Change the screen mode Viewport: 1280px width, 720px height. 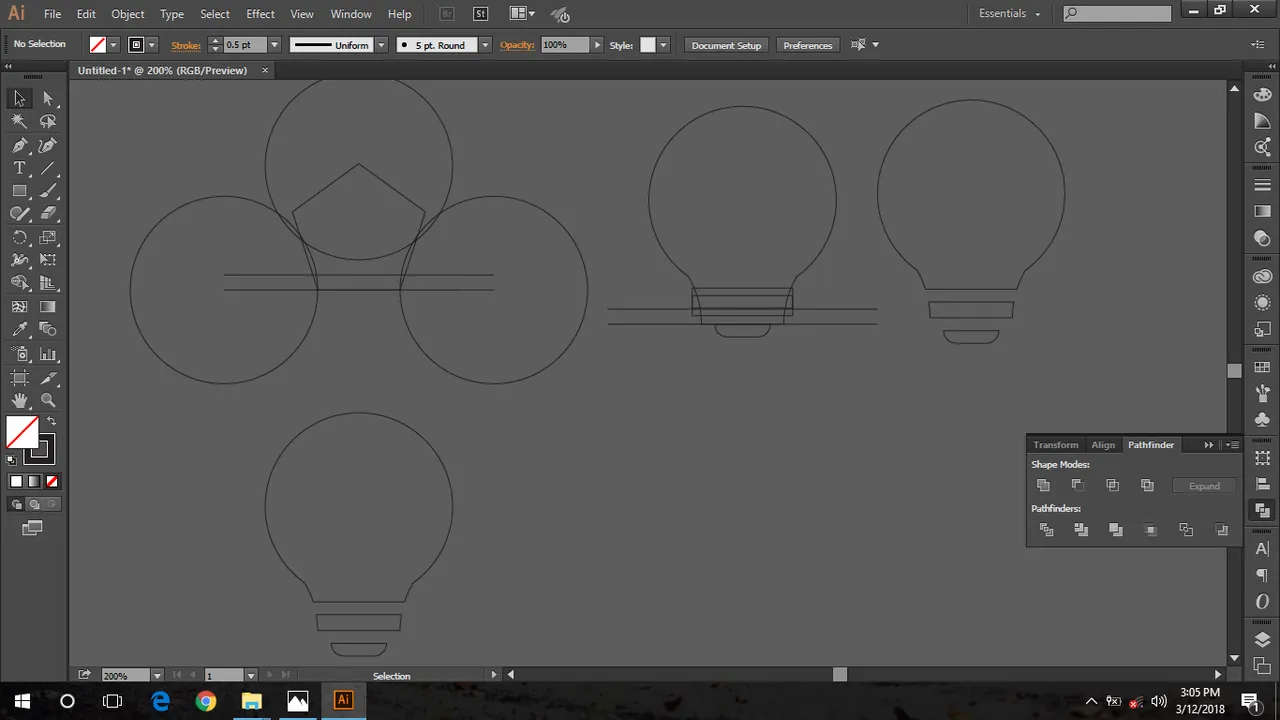(x=32, y=528)
